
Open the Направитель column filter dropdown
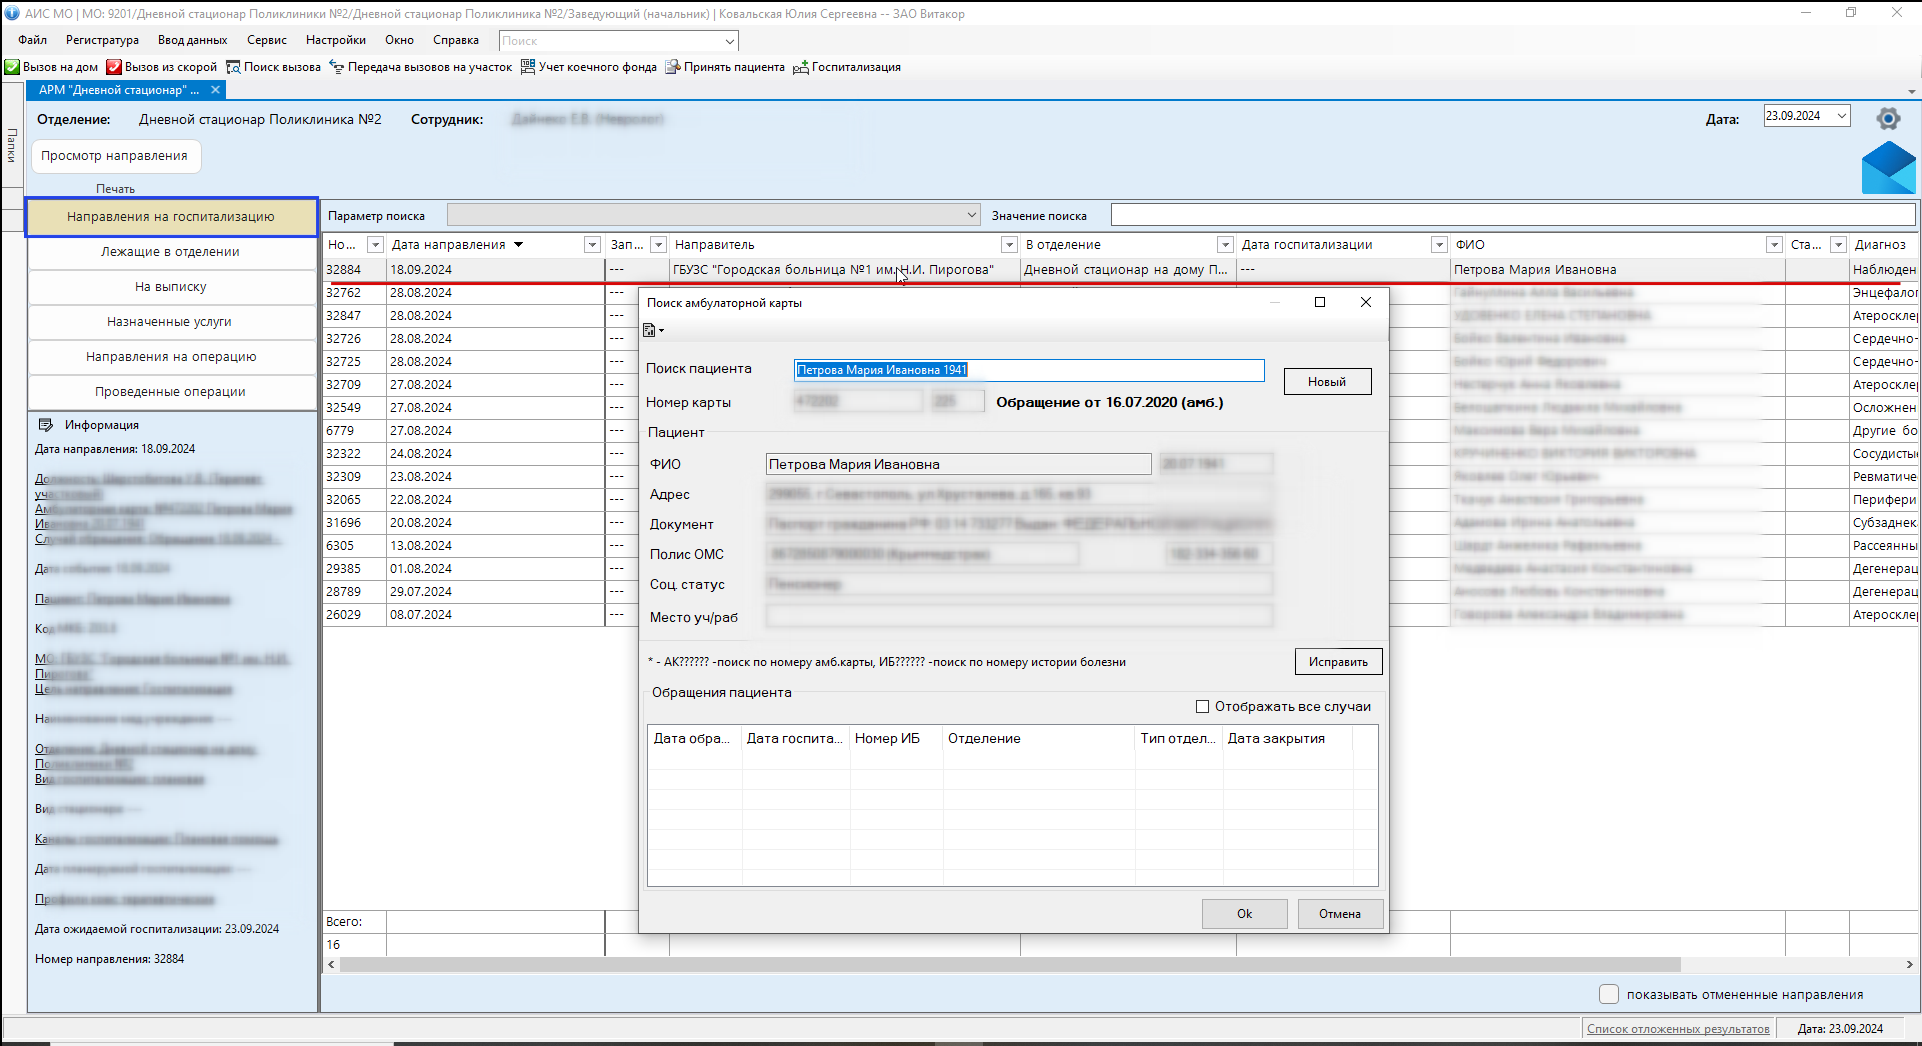1009,245
